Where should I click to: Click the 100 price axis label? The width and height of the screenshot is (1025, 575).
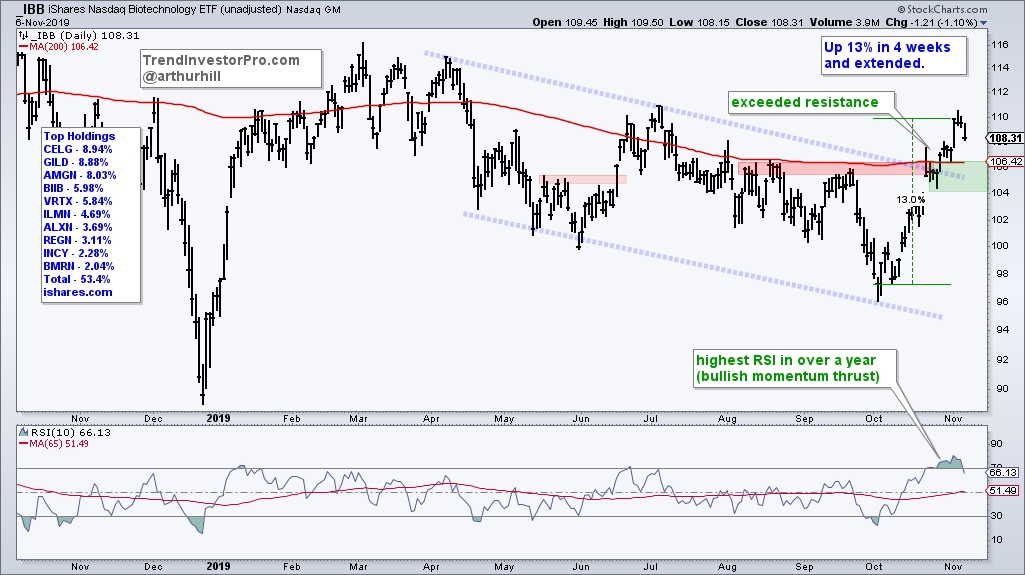click(1000, 246)
